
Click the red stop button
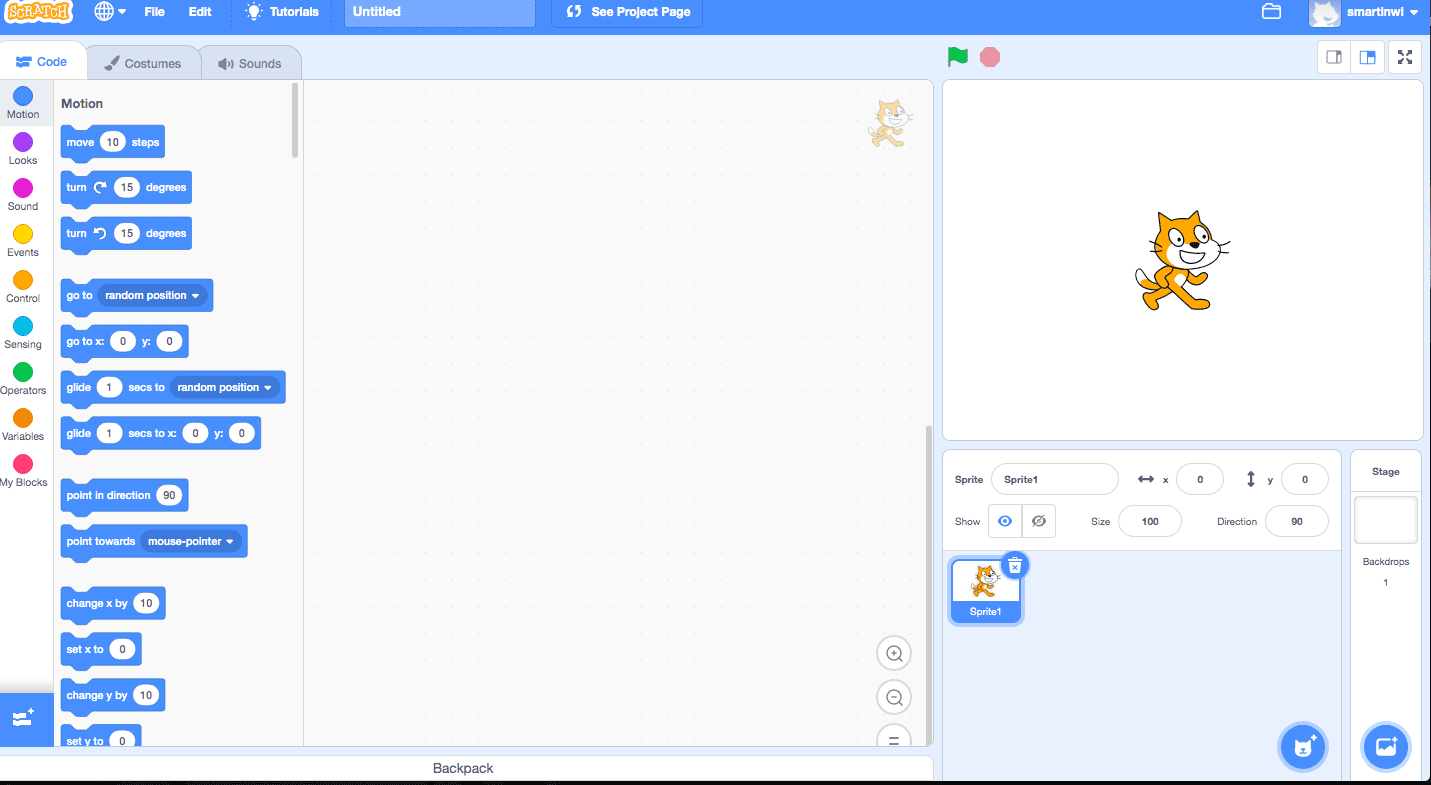pyautogui.click(x=990, y=57)
